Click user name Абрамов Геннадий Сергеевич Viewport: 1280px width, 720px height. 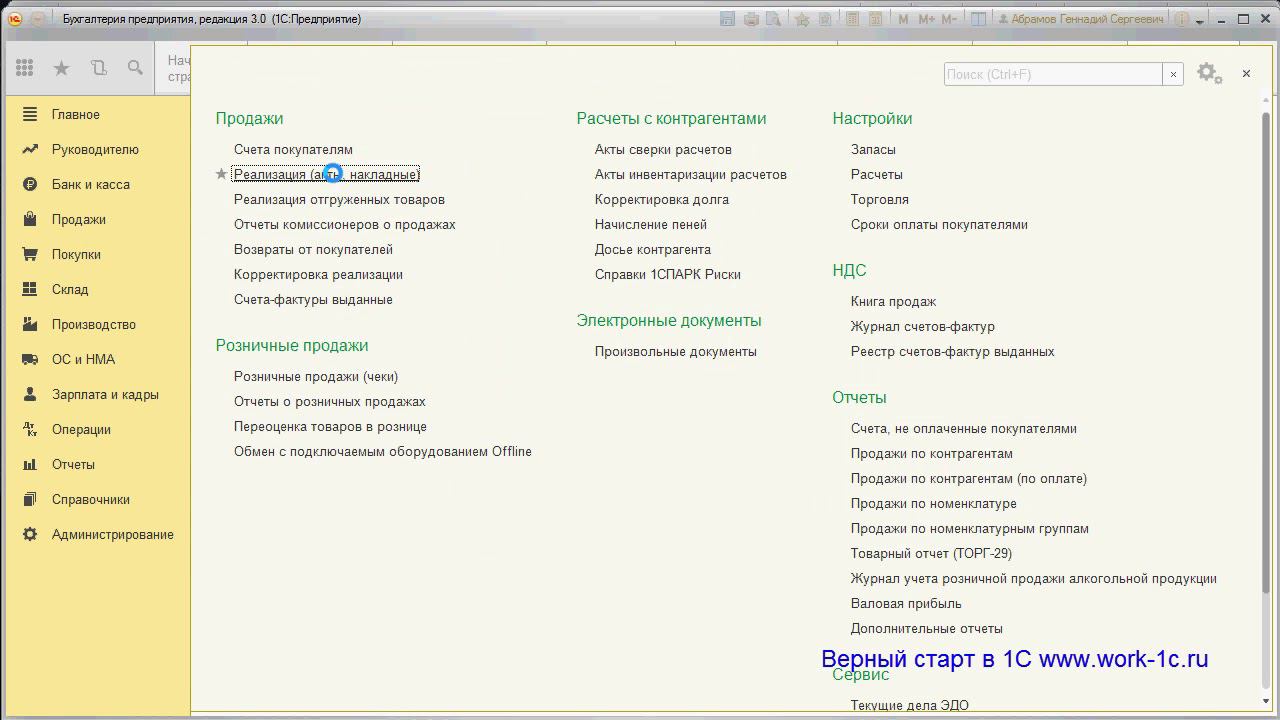coord(1086,19)
